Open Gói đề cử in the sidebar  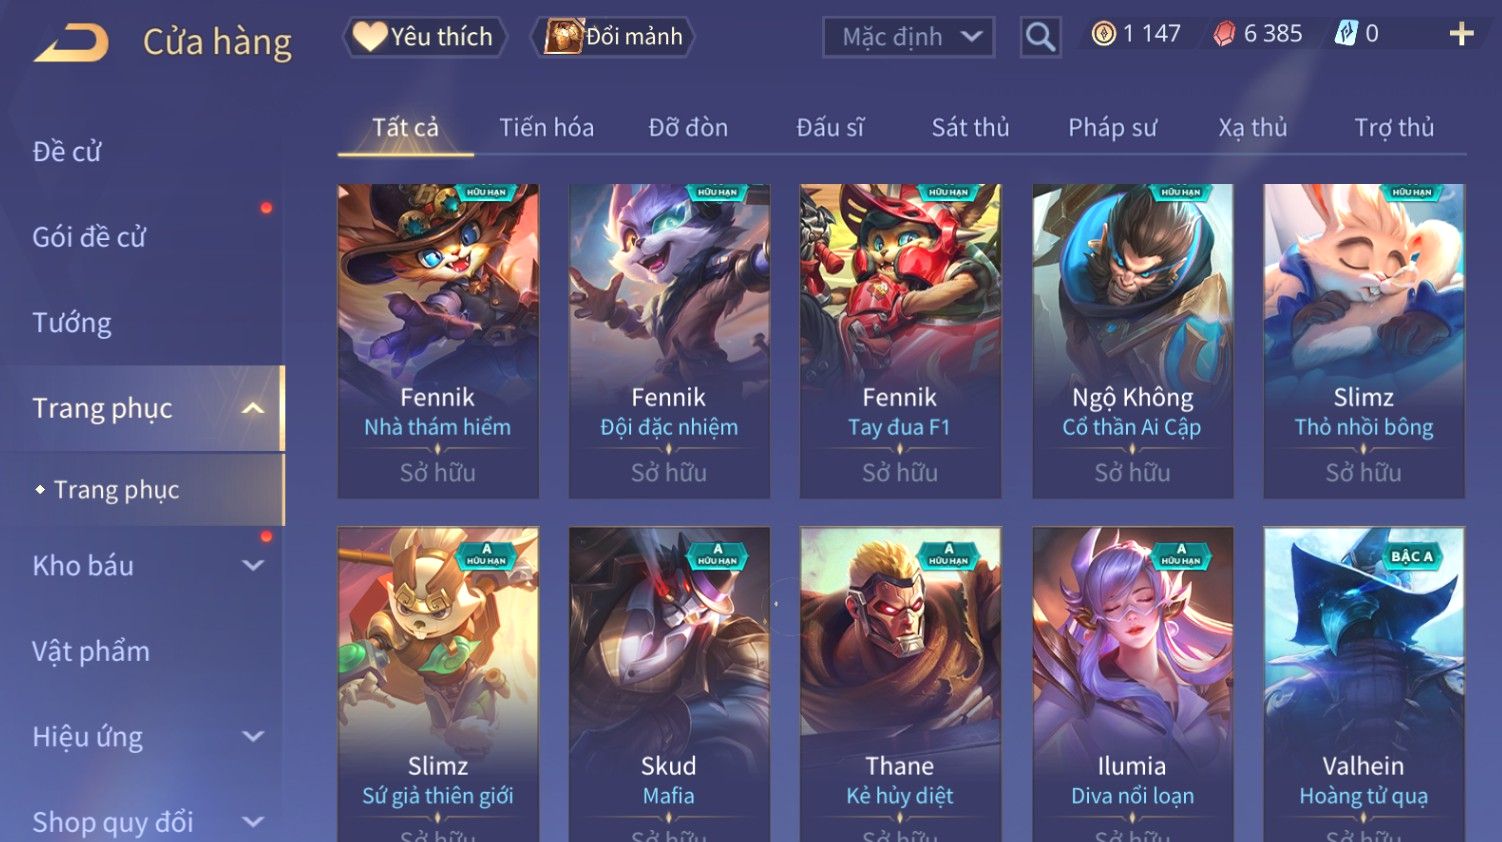pyautogui.click(x=89, y=237)
